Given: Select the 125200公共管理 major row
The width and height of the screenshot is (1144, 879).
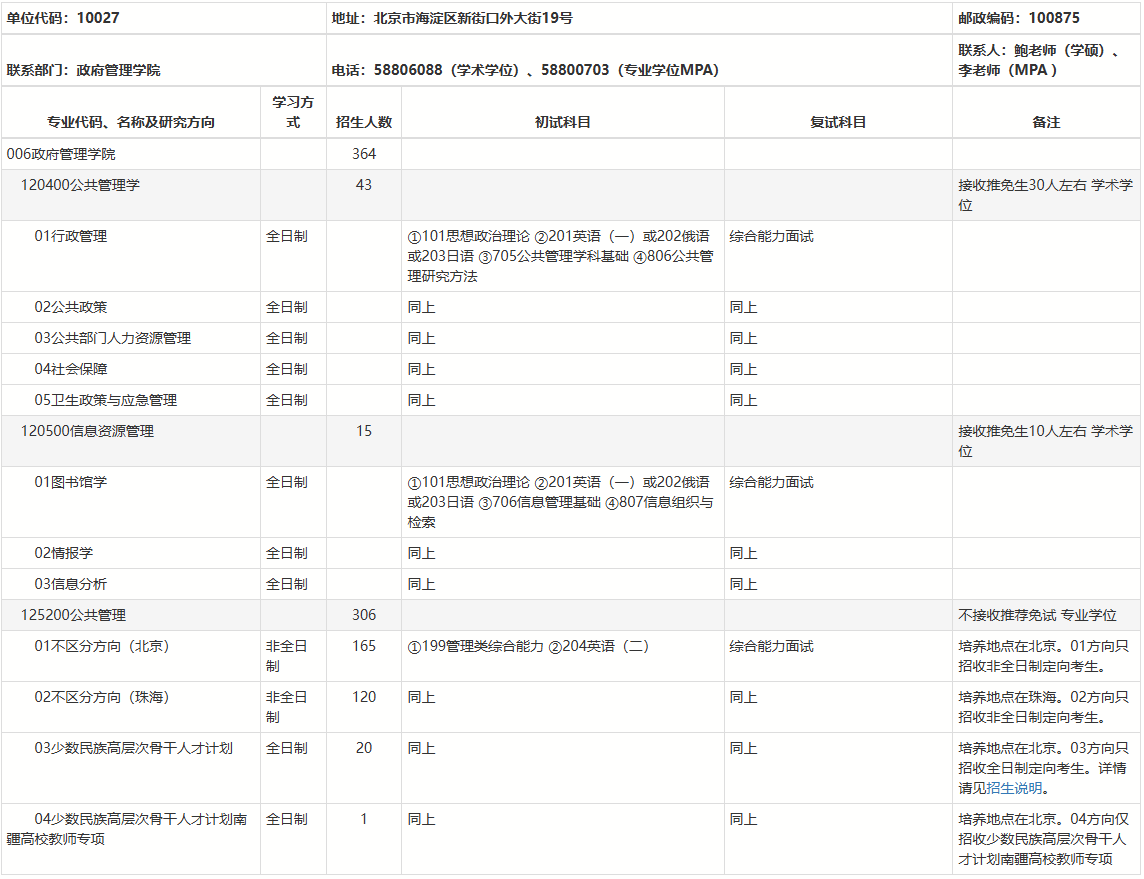Looking at the screenshot, I should 73,615.
